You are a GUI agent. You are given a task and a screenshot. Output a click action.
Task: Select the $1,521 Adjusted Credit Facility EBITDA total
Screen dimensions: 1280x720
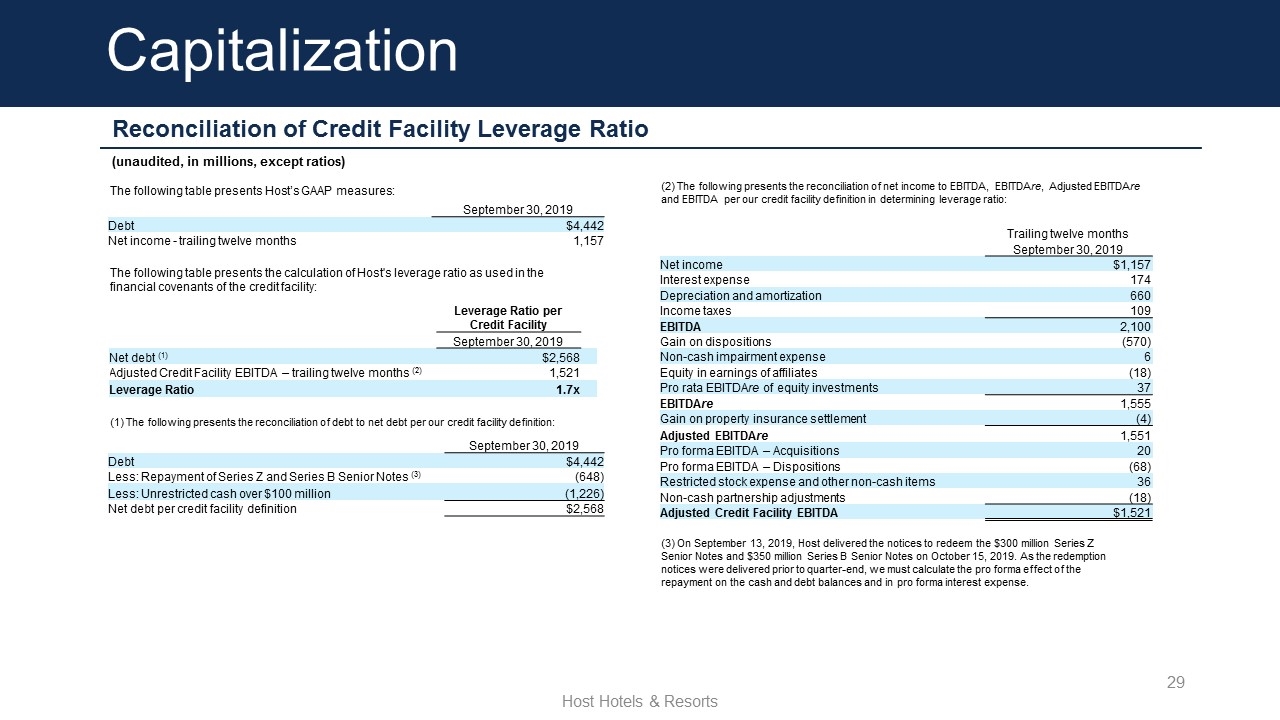point(1132,513)
